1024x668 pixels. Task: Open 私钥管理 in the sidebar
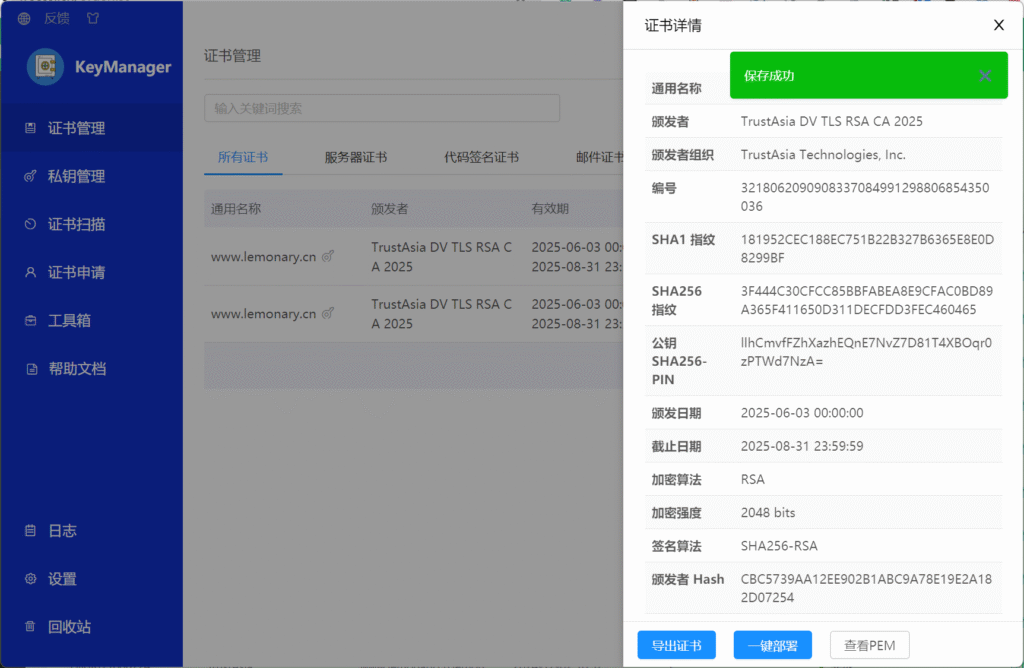click(x=76, y=176)
